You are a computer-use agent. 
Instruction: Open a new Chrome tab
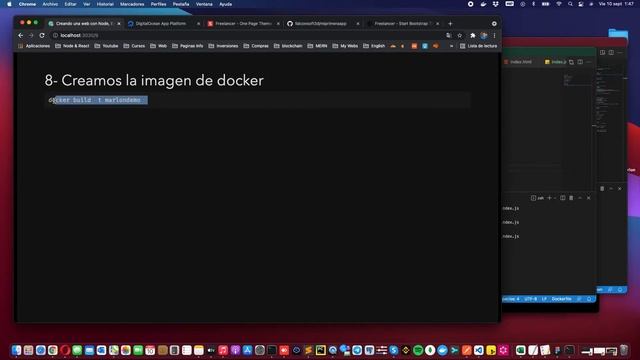tap(450, 24)
